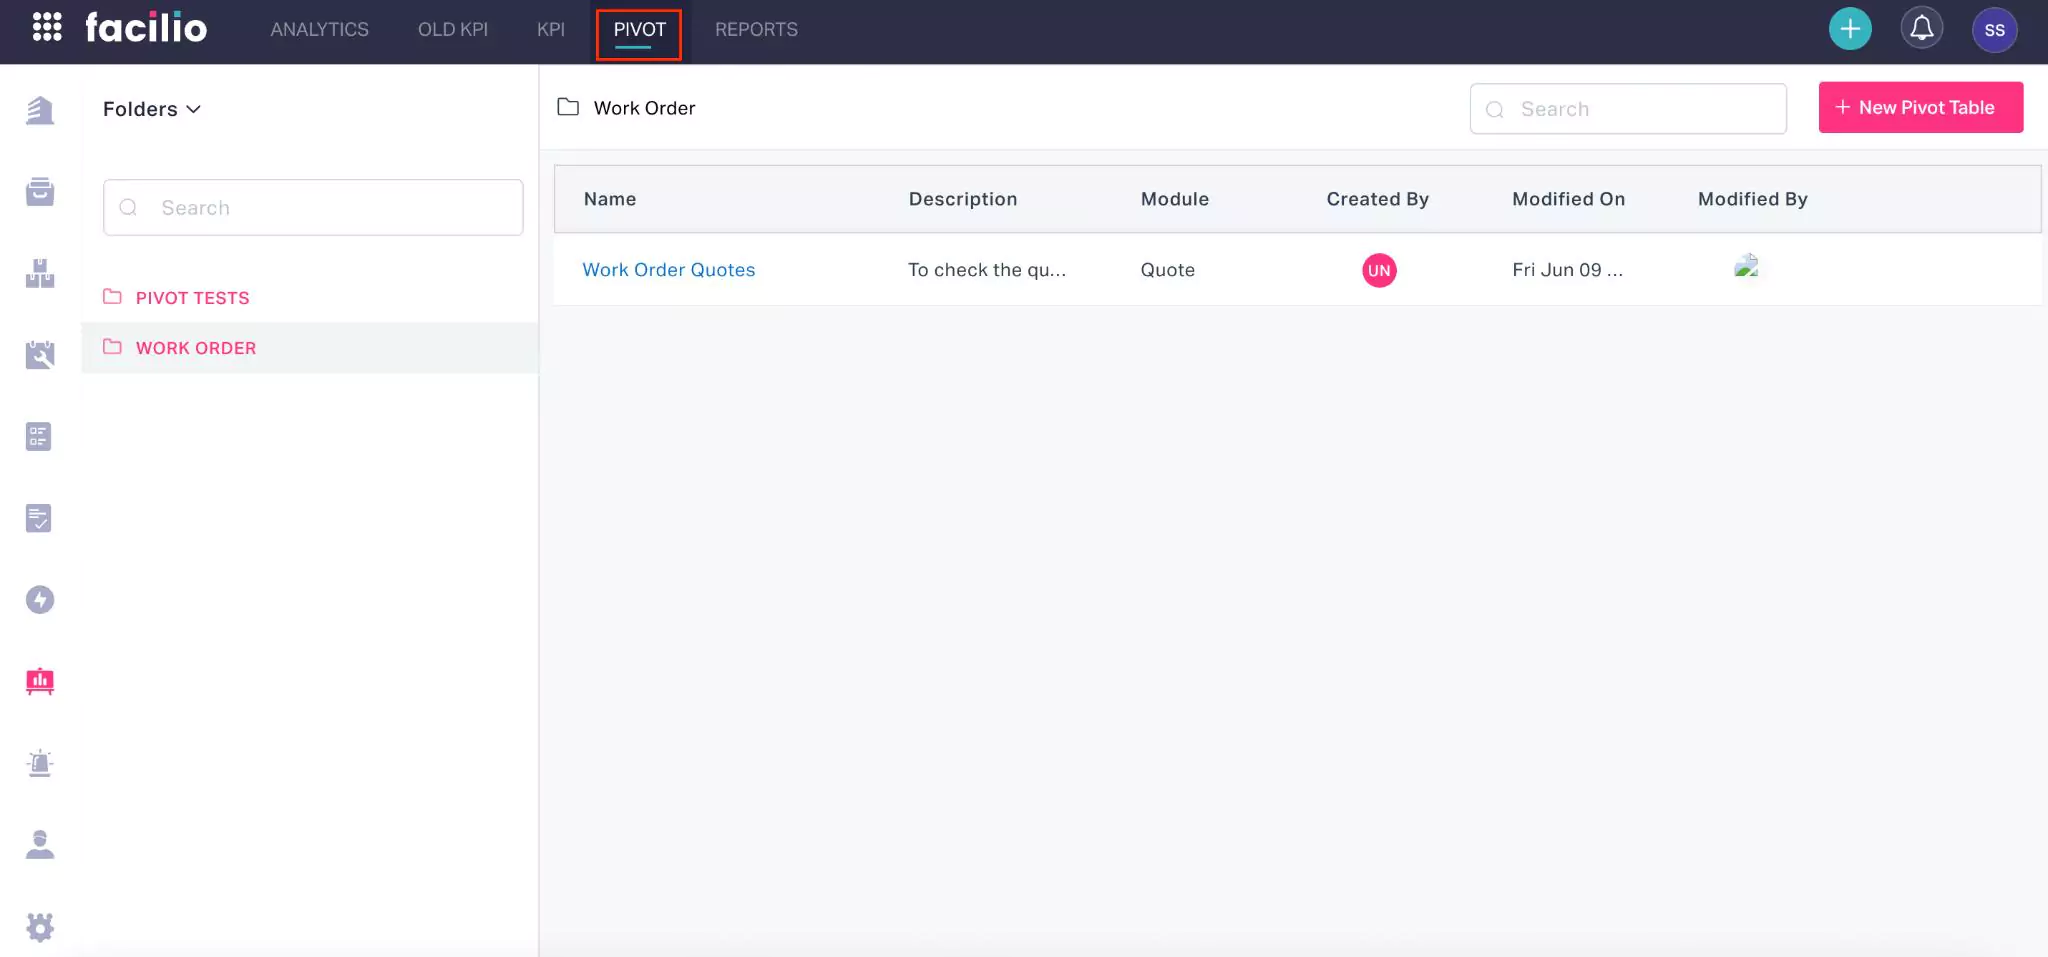Click the Modified By column header
2048x957 pixels.
(1753, 199)
